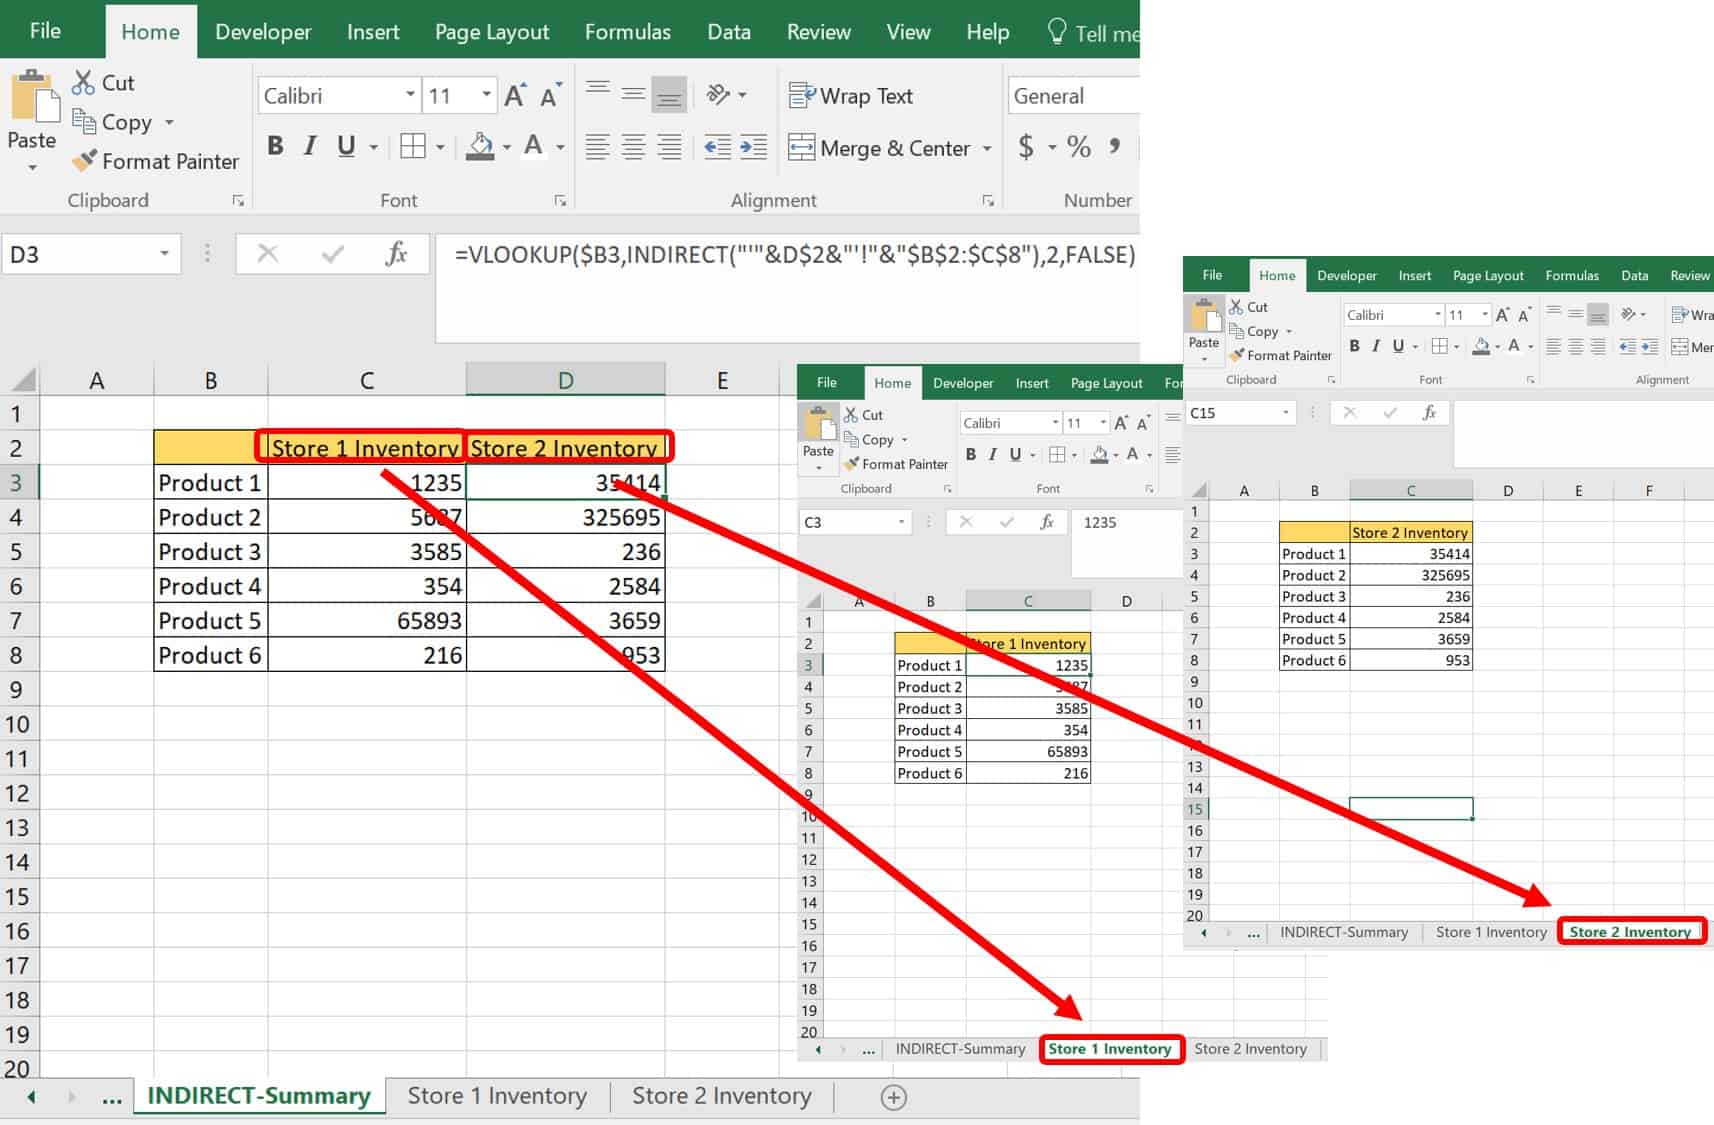Apply Fill Color paint bucket in main window
The height and width of the screenshot is (1125, 1714).
(481, 147)
